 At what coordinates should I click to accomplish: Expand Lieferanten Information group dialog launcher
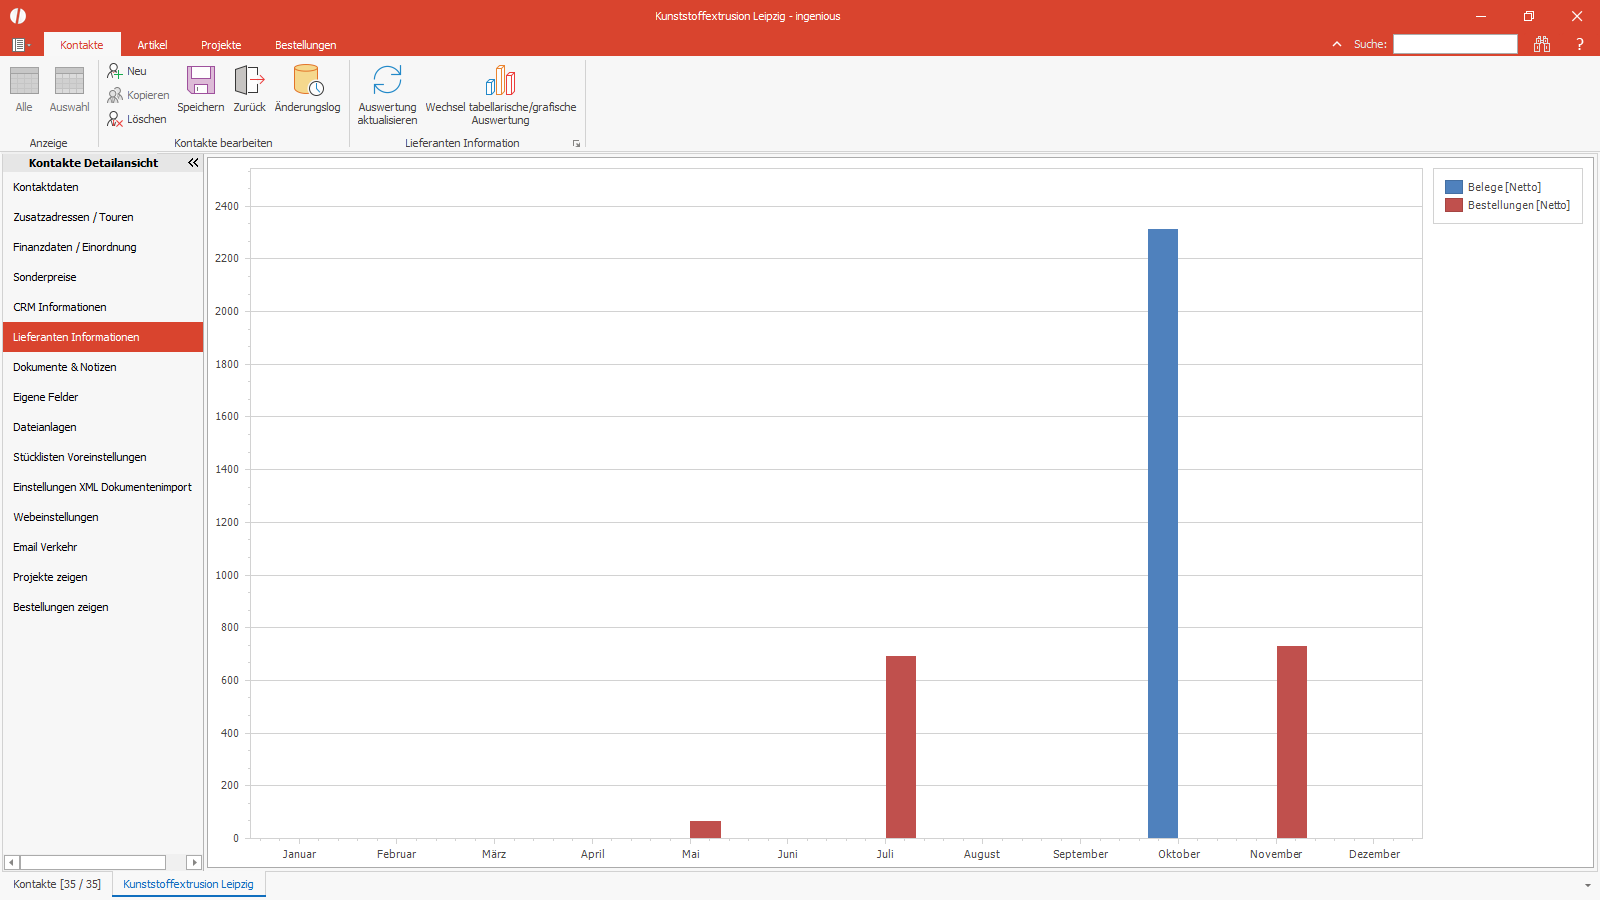pos(576,144)
